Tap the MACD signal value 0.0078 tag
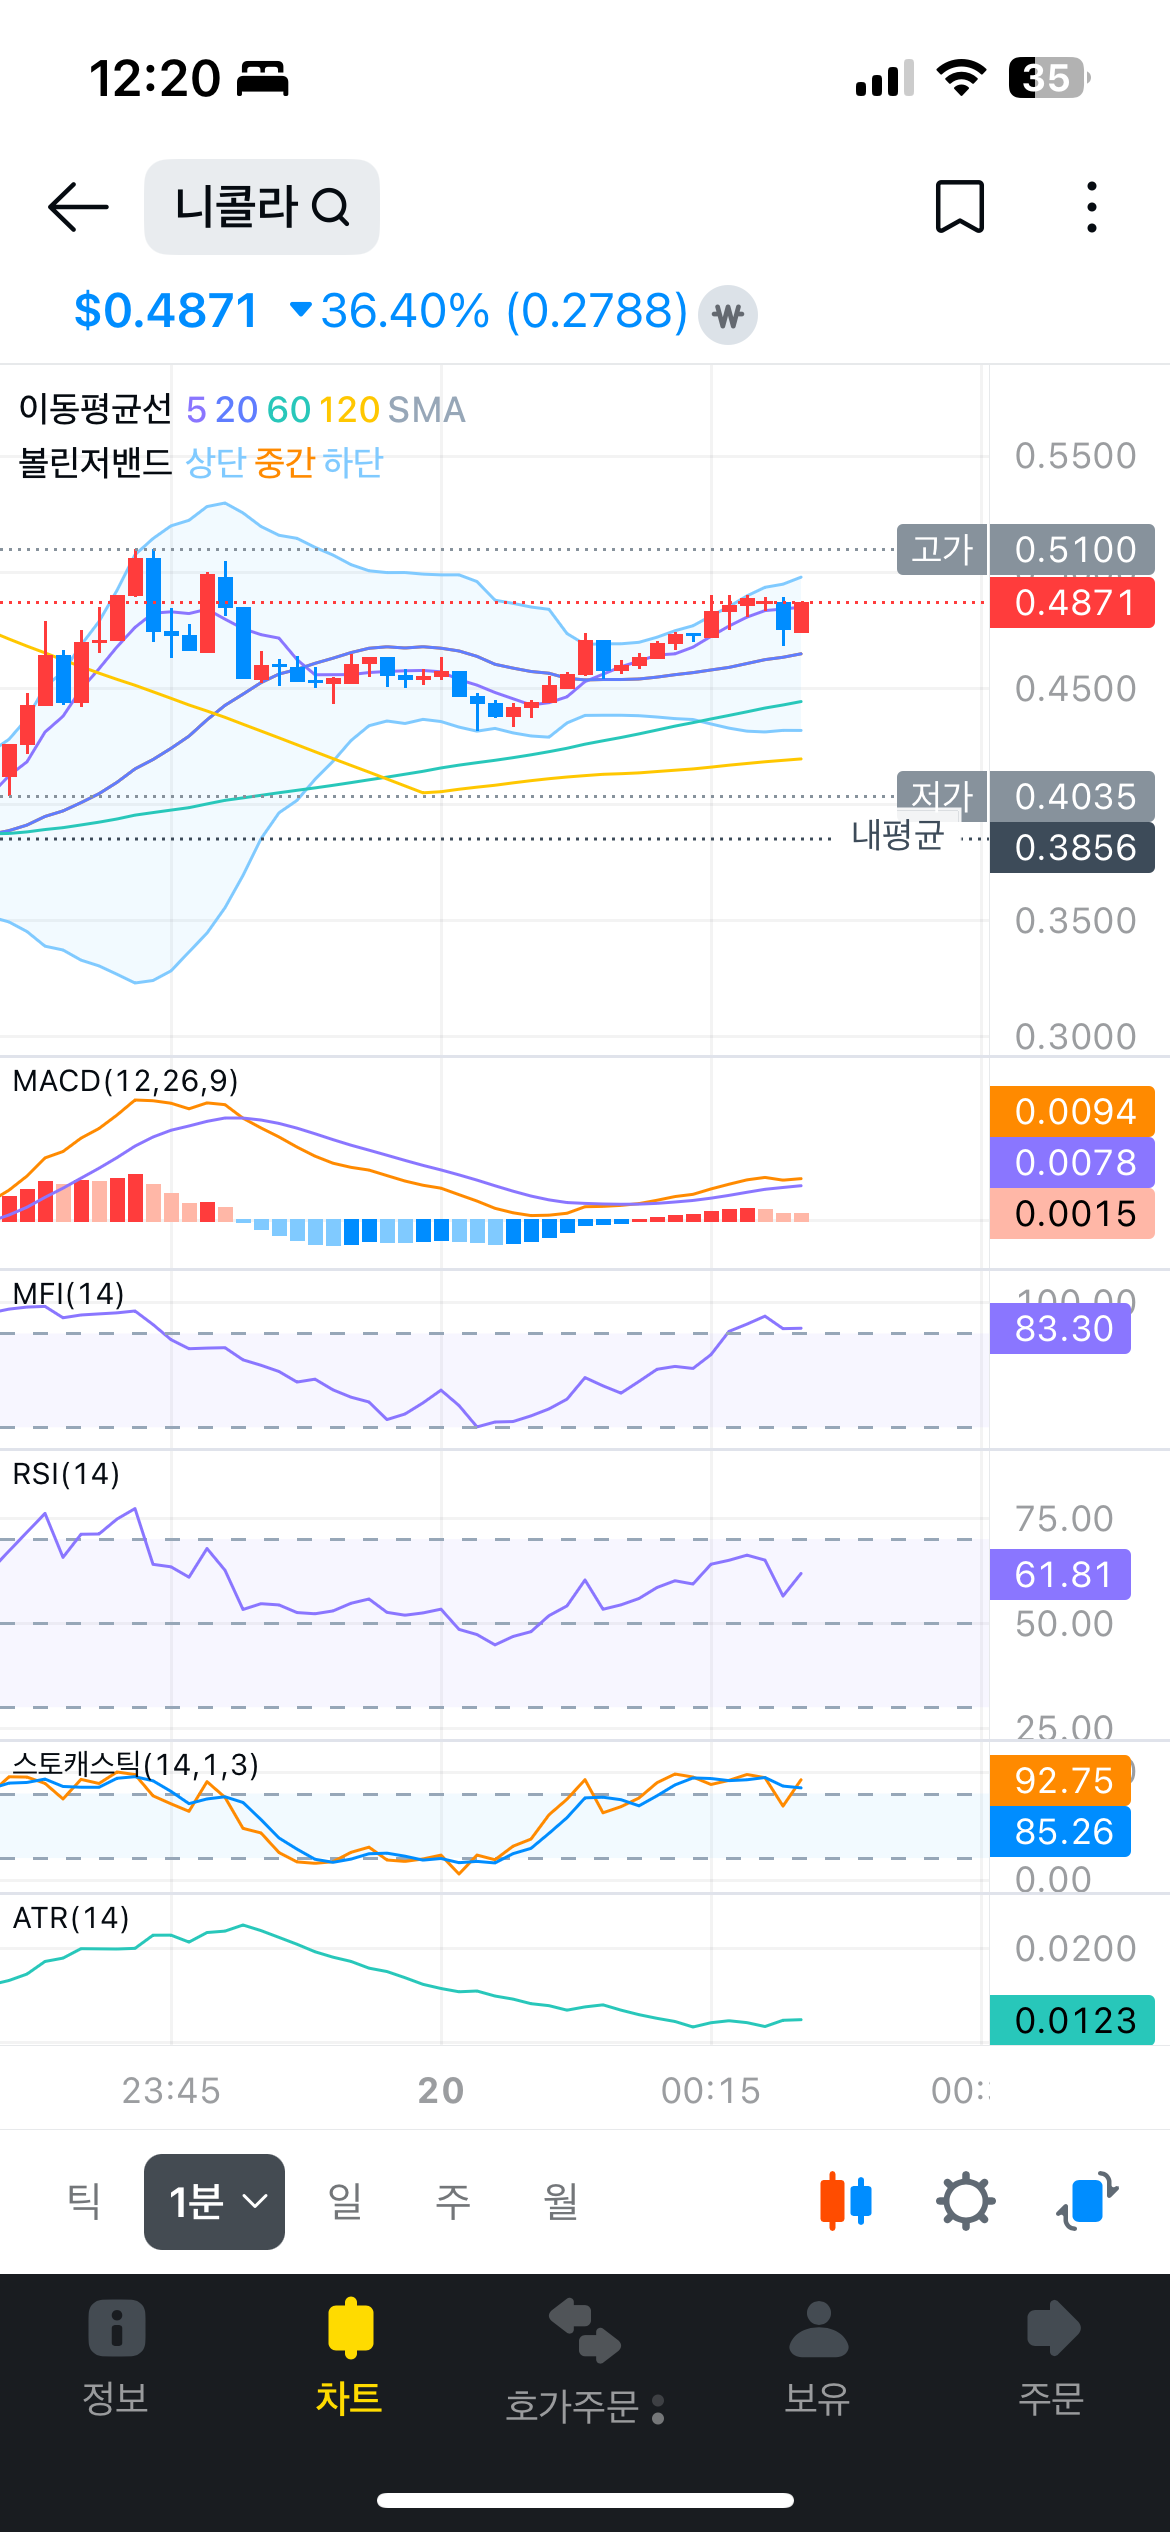1170x2532 pixels. pyautogui.click(x=1072, y=1162)
